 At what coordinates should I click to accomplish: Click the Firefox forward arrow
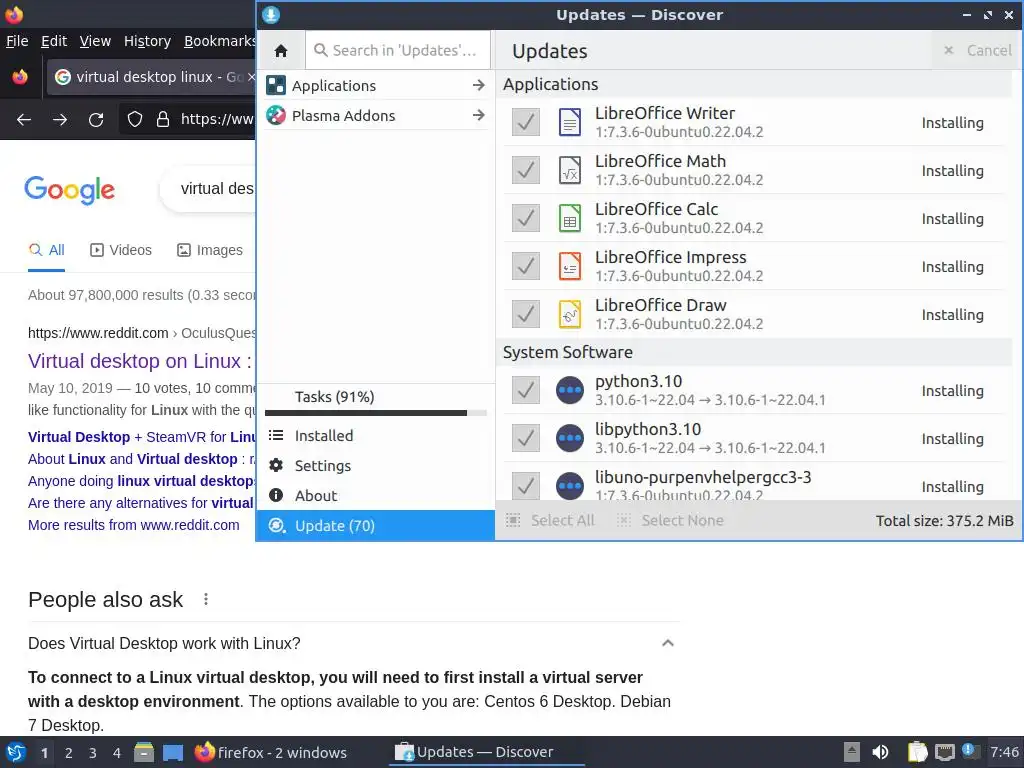coord(60,120)
